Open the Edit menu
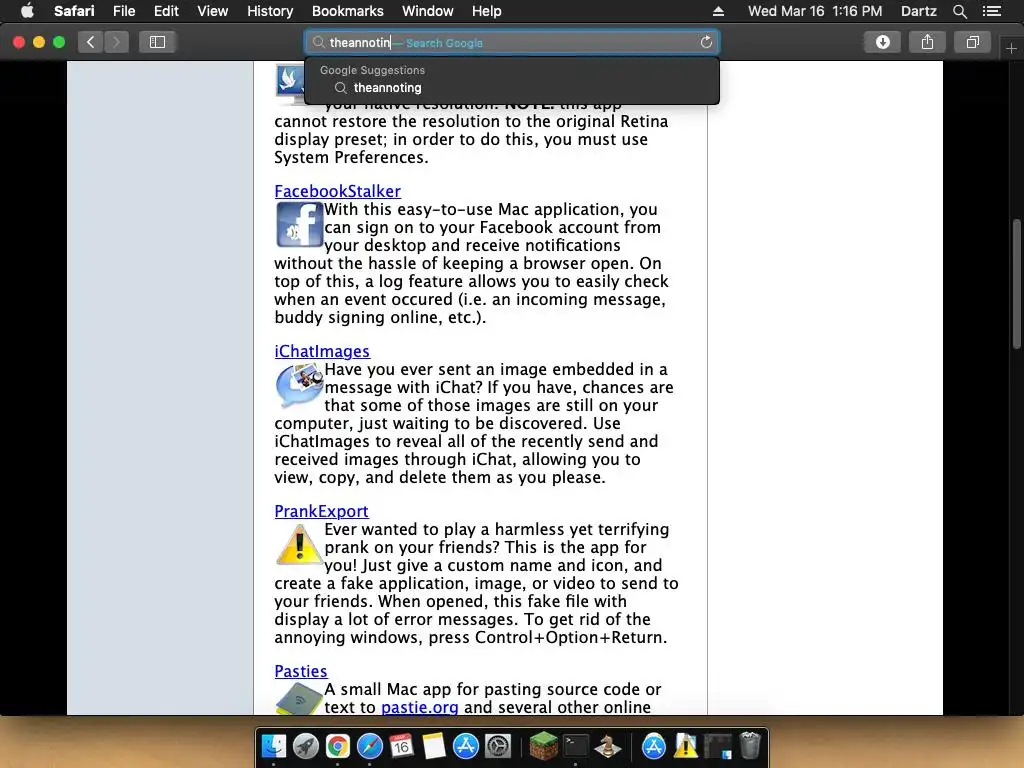This screenshot has width=1024, height=768. pyautogui.click(x=167, y=11)
